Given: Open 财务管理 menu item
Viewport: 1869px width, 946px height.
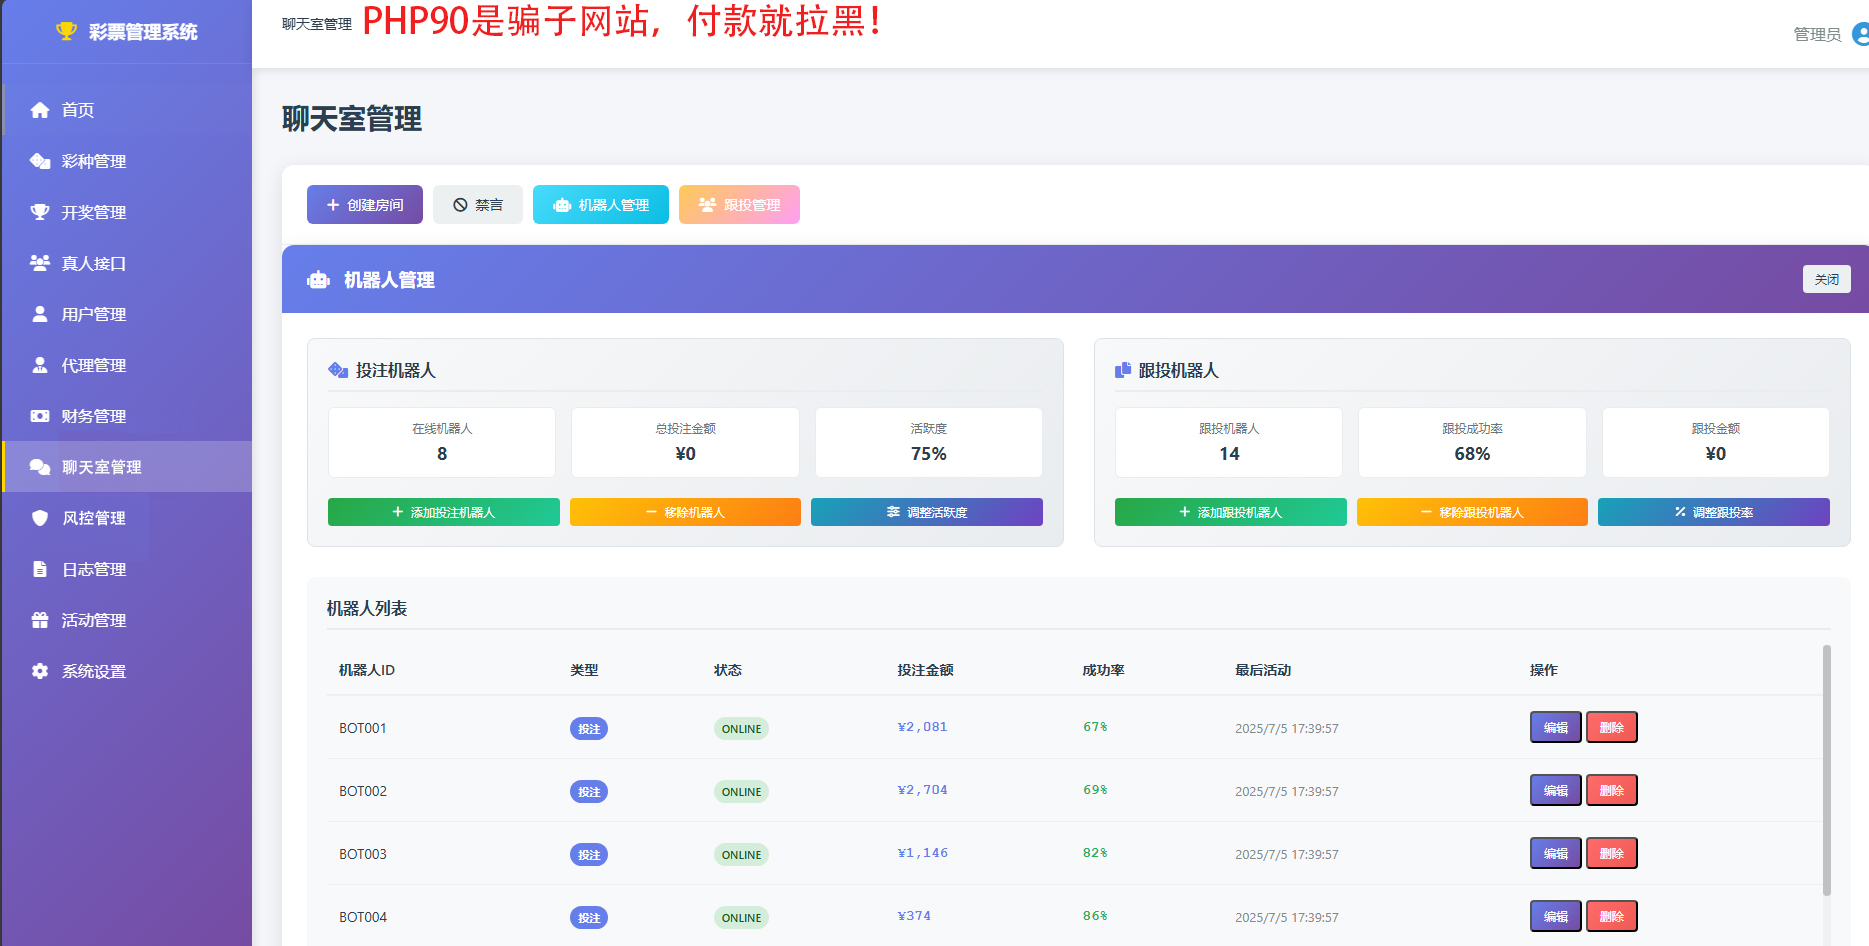Looking at the screenshot, I should click(94, 416).
